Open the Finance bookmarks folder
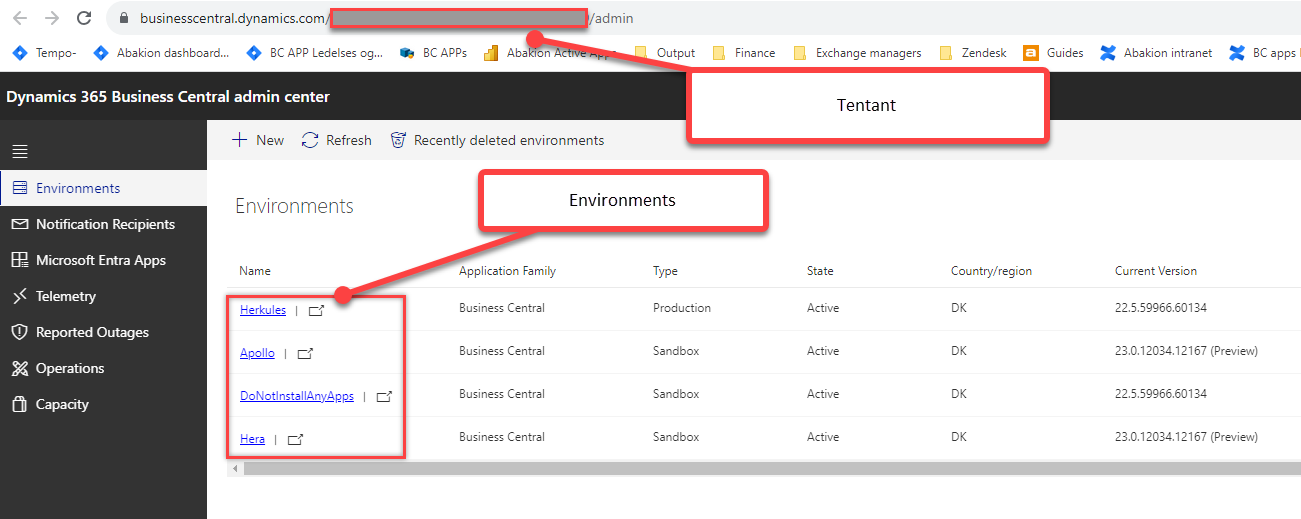 pyautogui.click(x=743, y=53)
